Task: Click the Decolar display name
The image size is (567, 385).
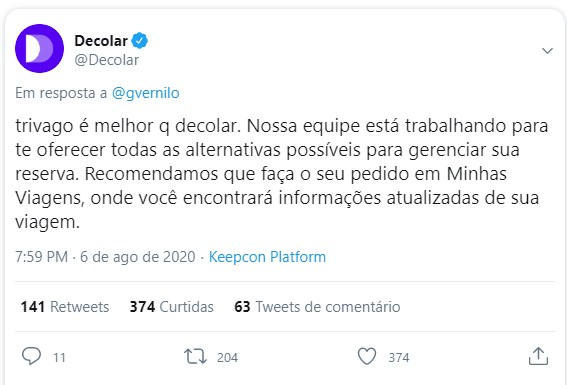Action: 101,40
